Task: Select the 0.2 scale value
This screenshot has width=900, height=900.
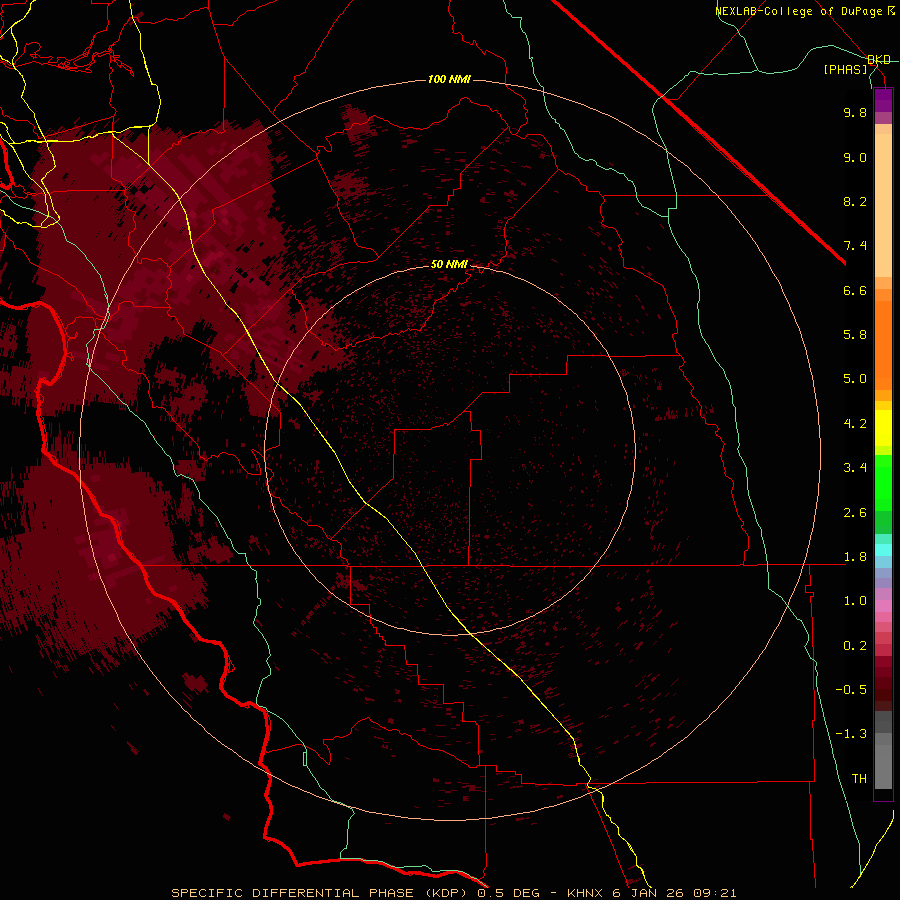Action: coord(855,646)
